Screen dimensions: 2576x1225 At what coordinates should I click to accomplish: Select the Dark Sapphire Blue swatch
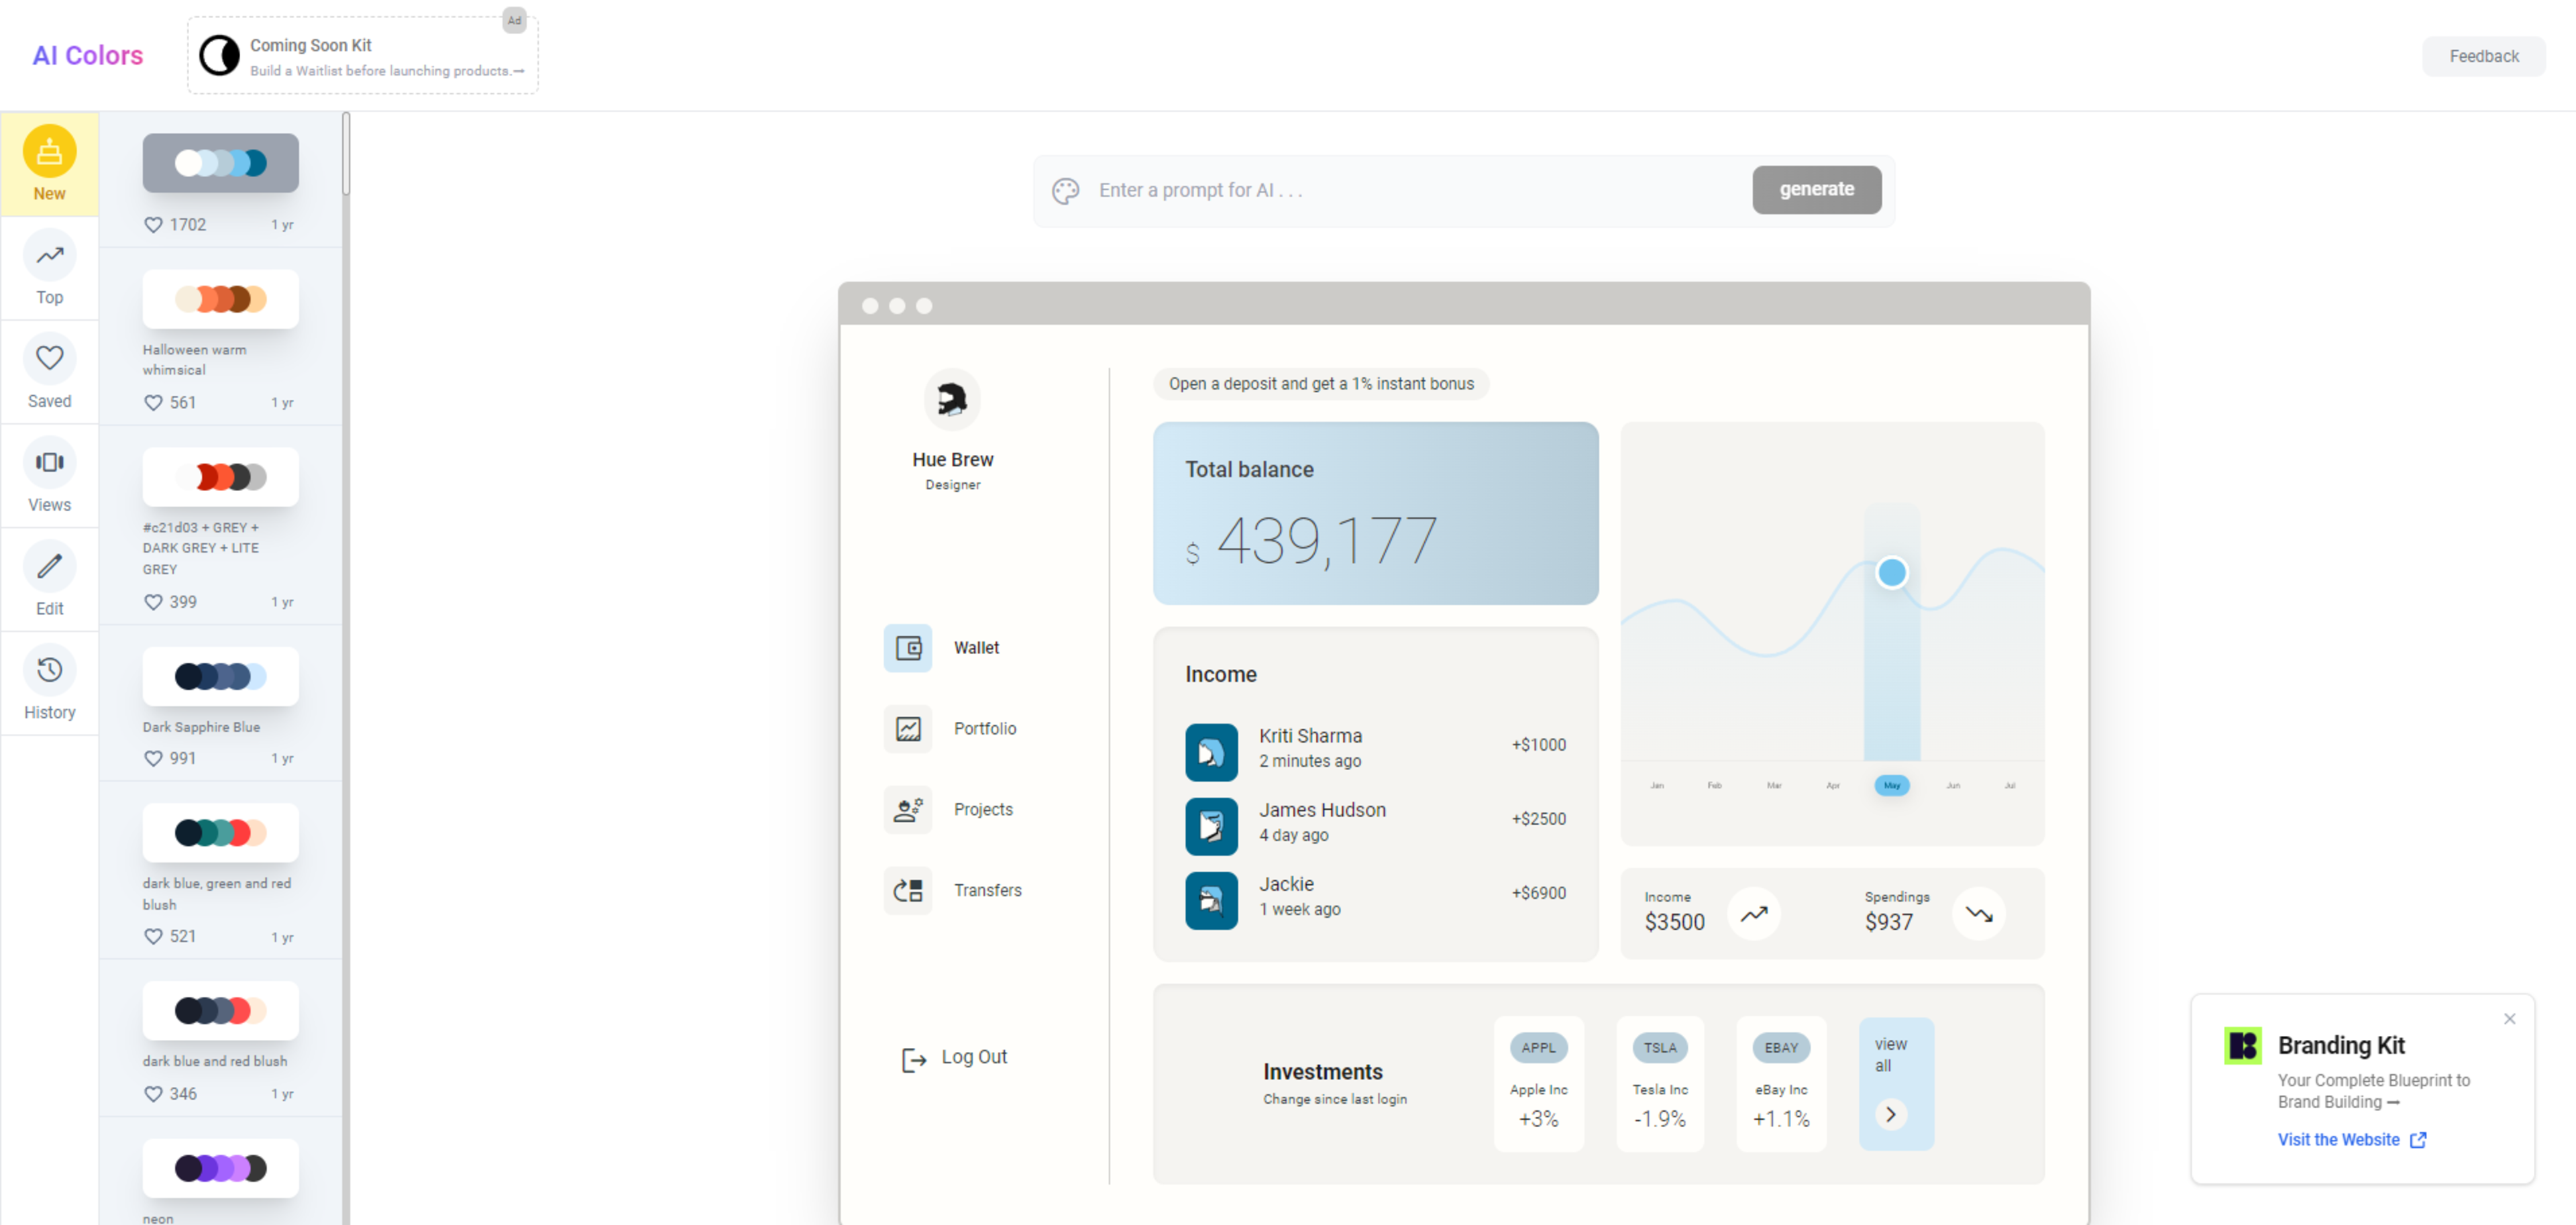(220, 677)
